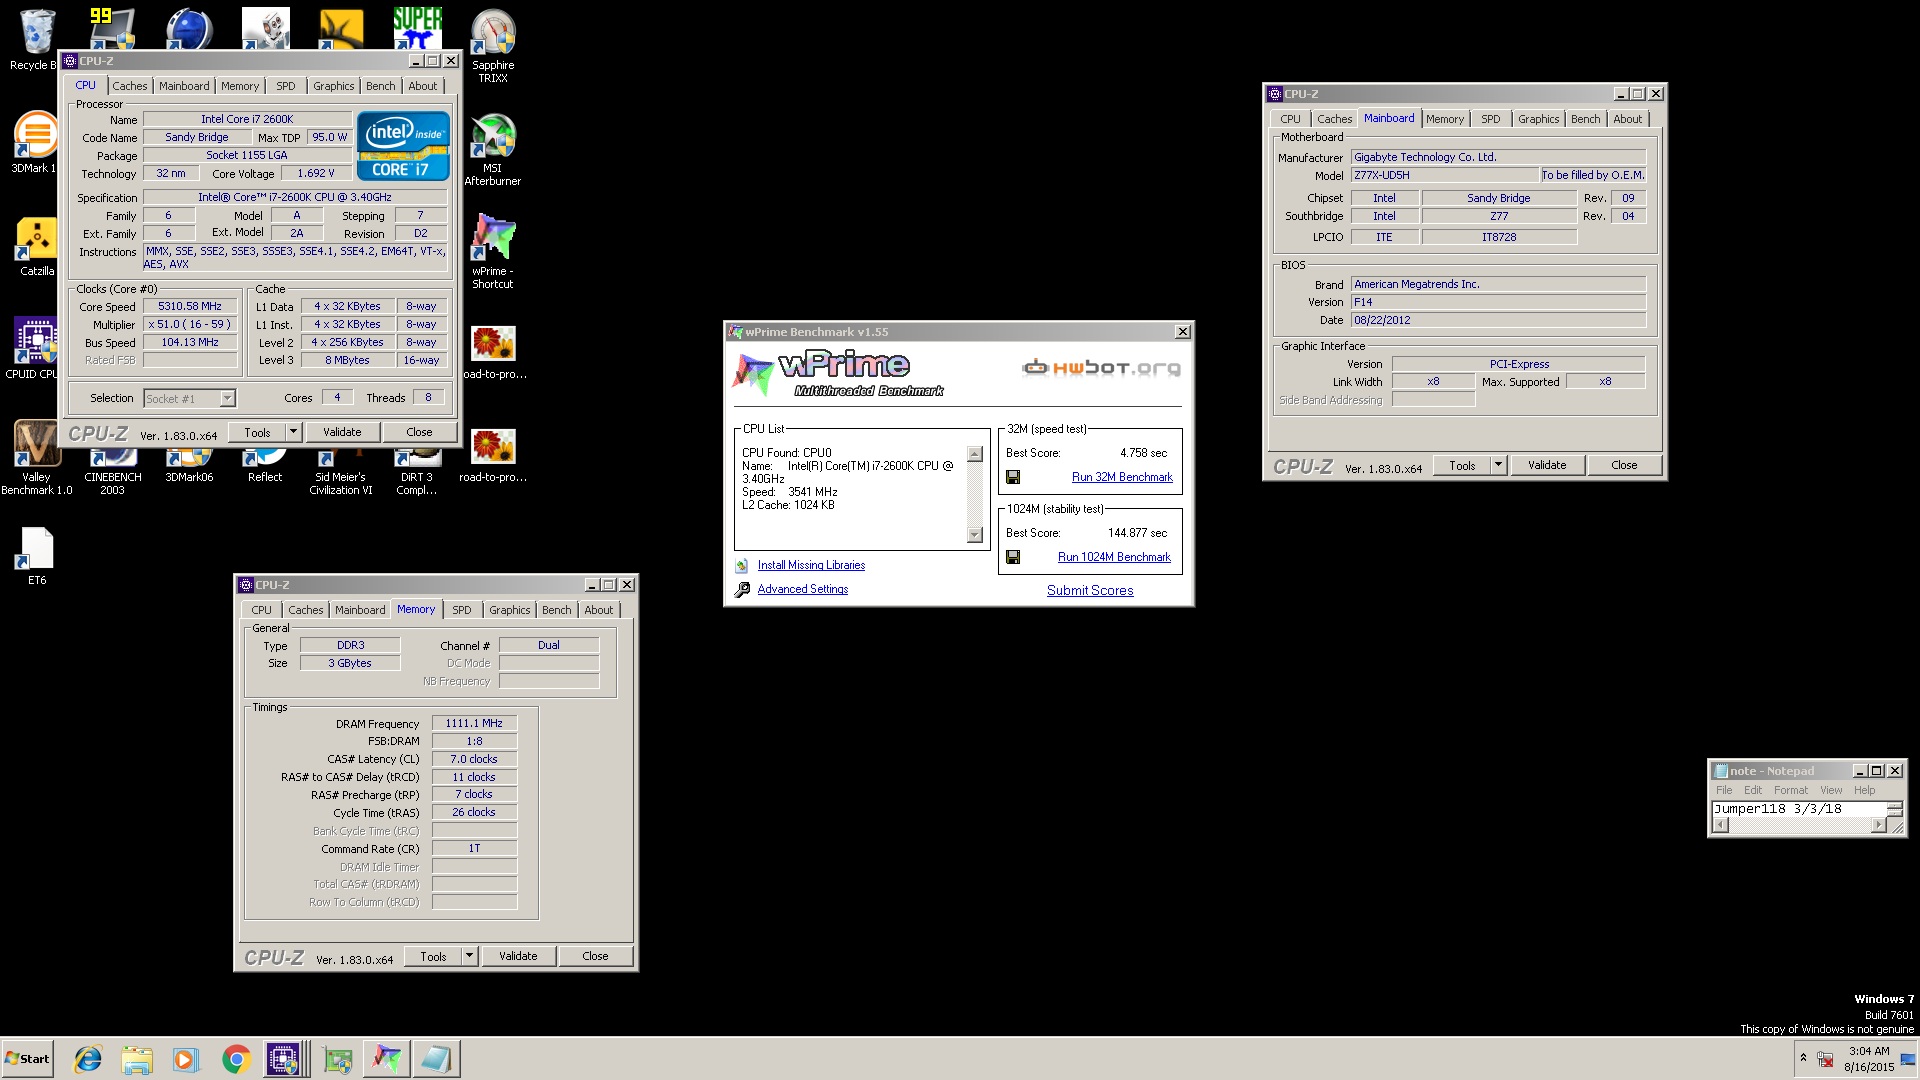This screenshot has height=1080, width=1920.
Task: Open About tab in Mainboard CPU-Z window
Action: tap(1627, 120)
